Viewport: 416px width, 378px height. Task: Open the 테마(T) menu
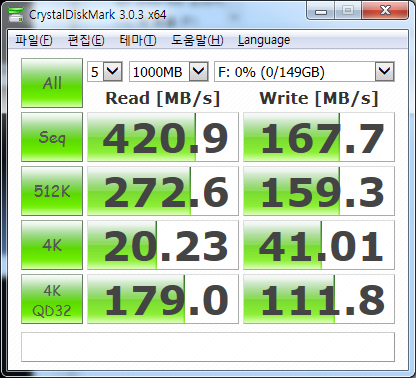138,40
